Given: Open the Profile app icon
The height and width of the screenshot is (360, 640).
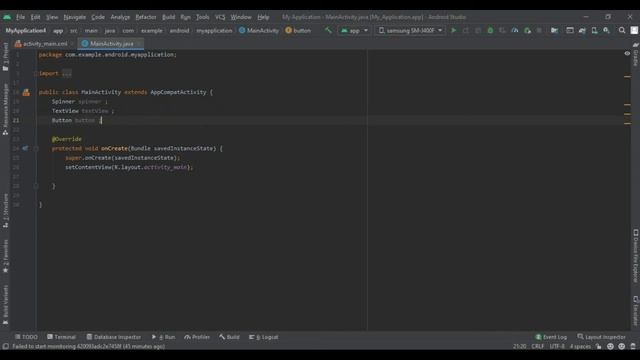Looking at the screenshot, I should (515, 30).
